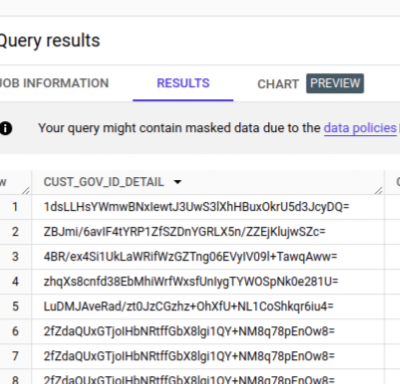Click the PREVIEW badge next to CHART
The height and width of the screenshot is (384, 400).
335,83
